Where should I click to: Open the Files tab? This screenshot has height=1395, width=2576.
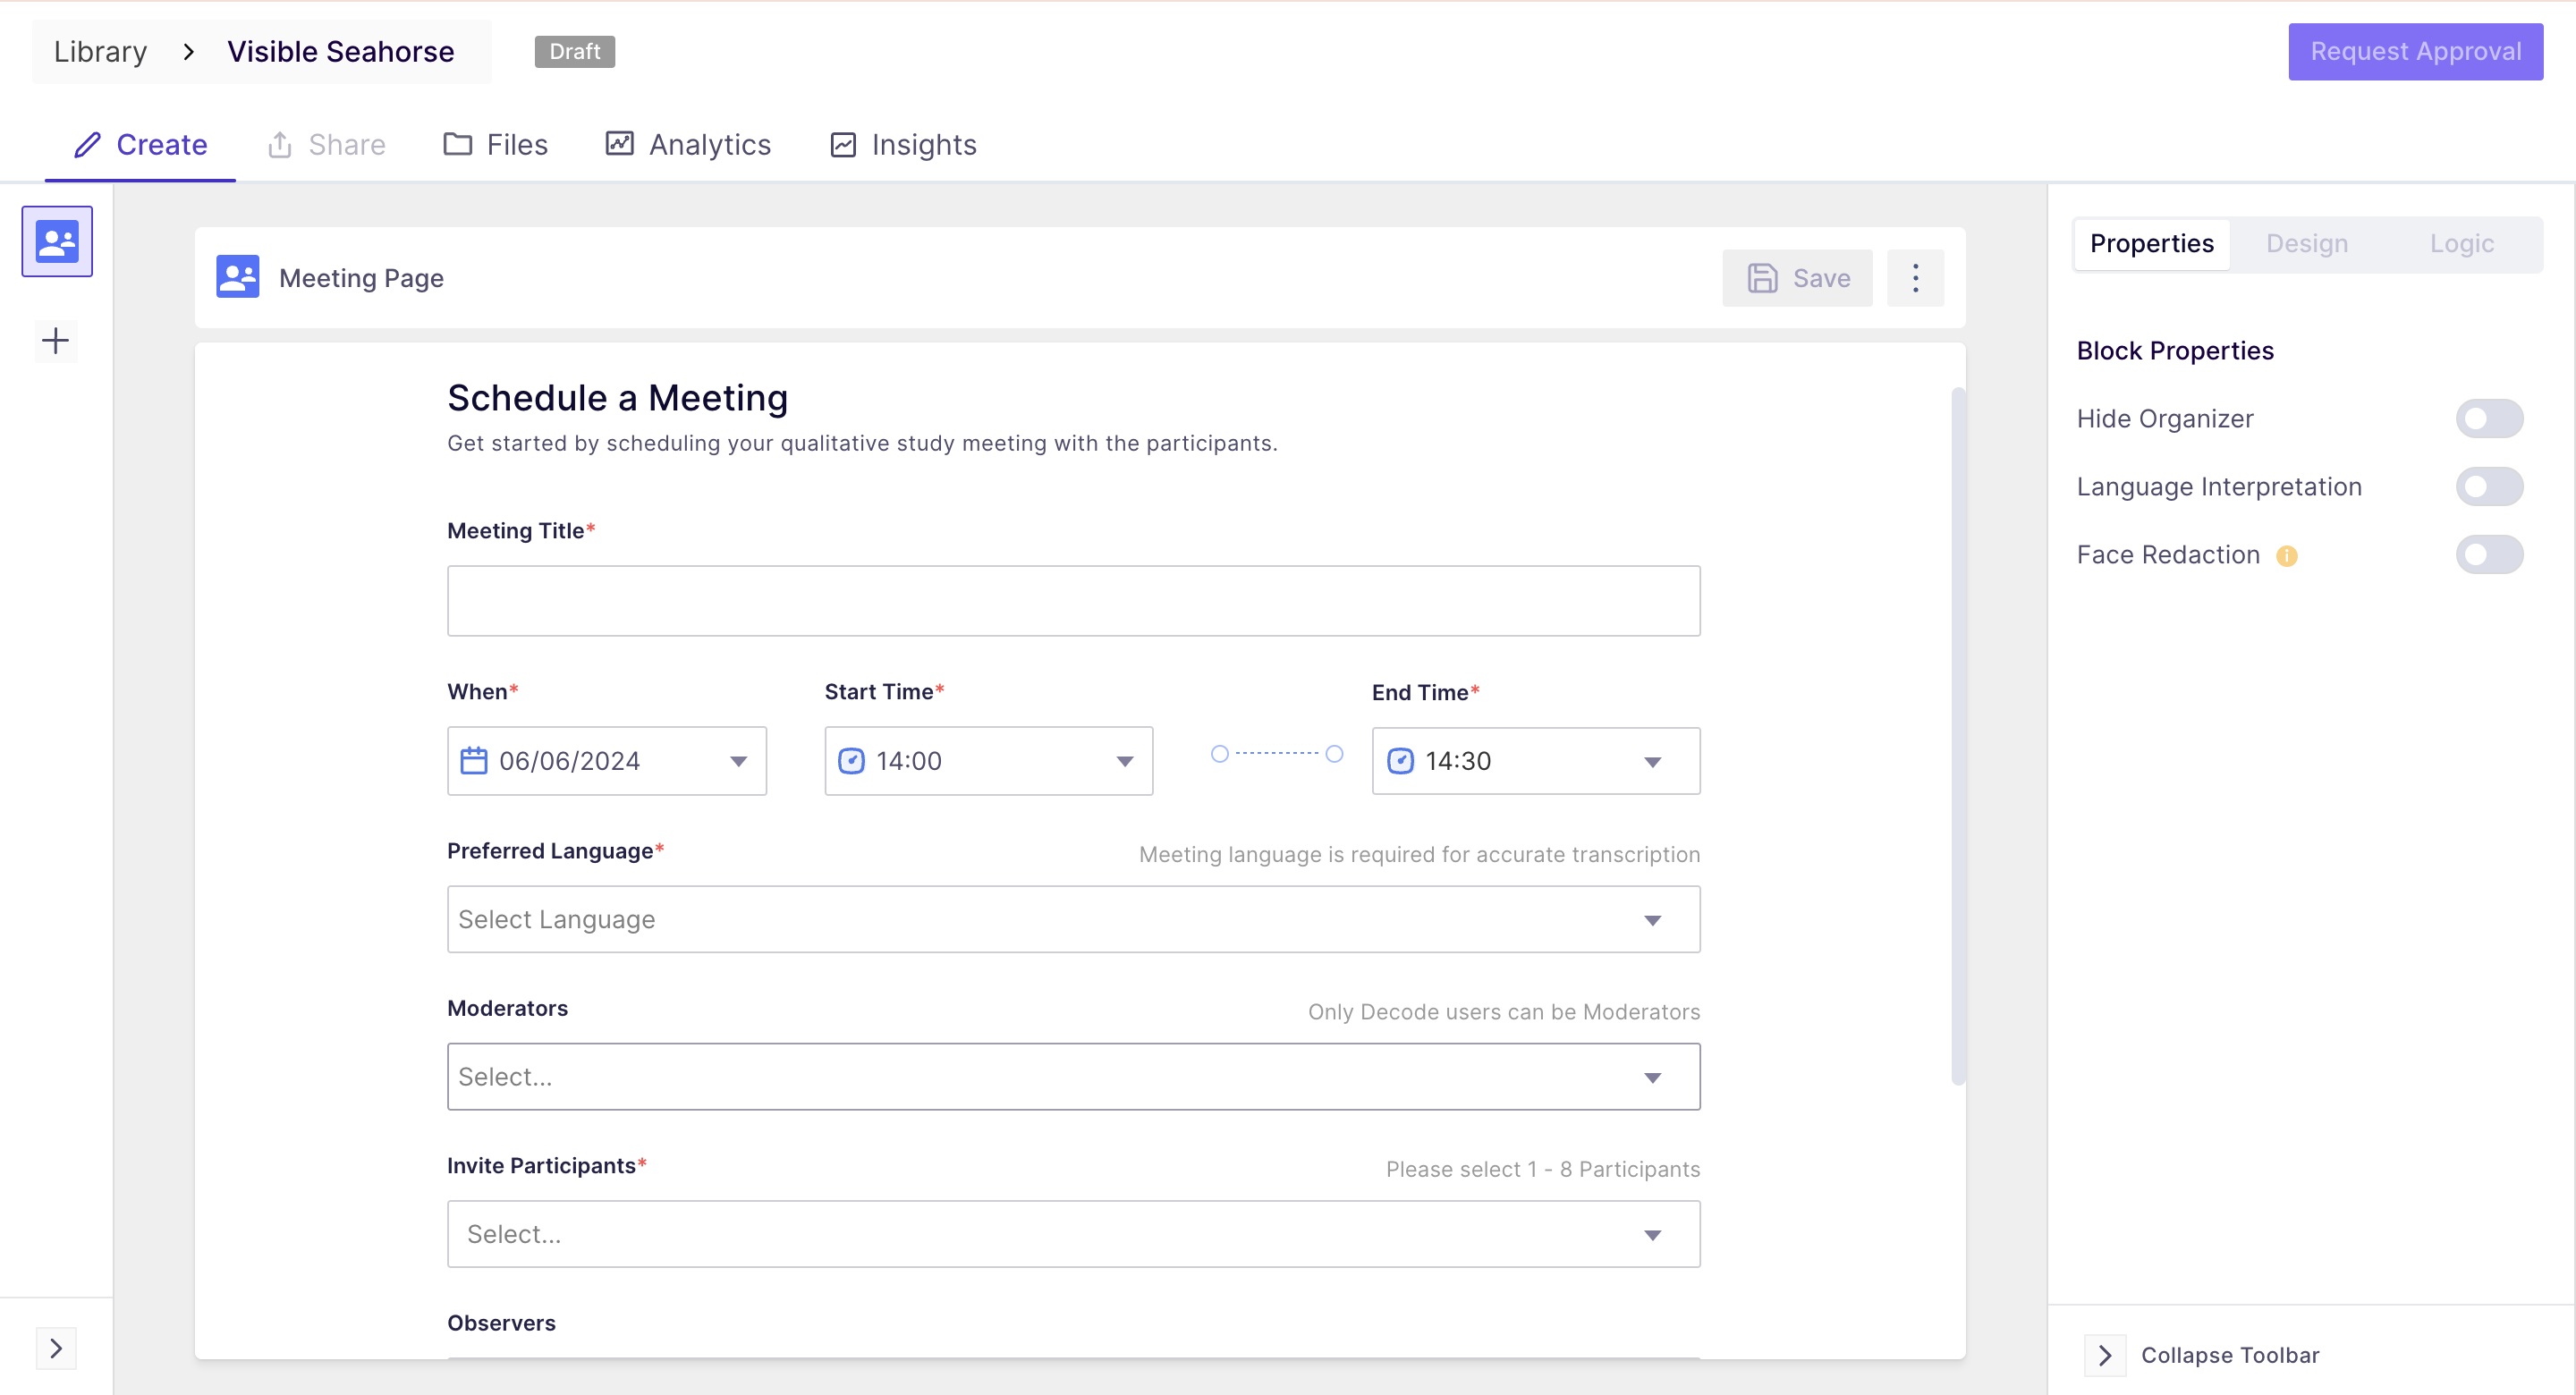tap(495, 145)
